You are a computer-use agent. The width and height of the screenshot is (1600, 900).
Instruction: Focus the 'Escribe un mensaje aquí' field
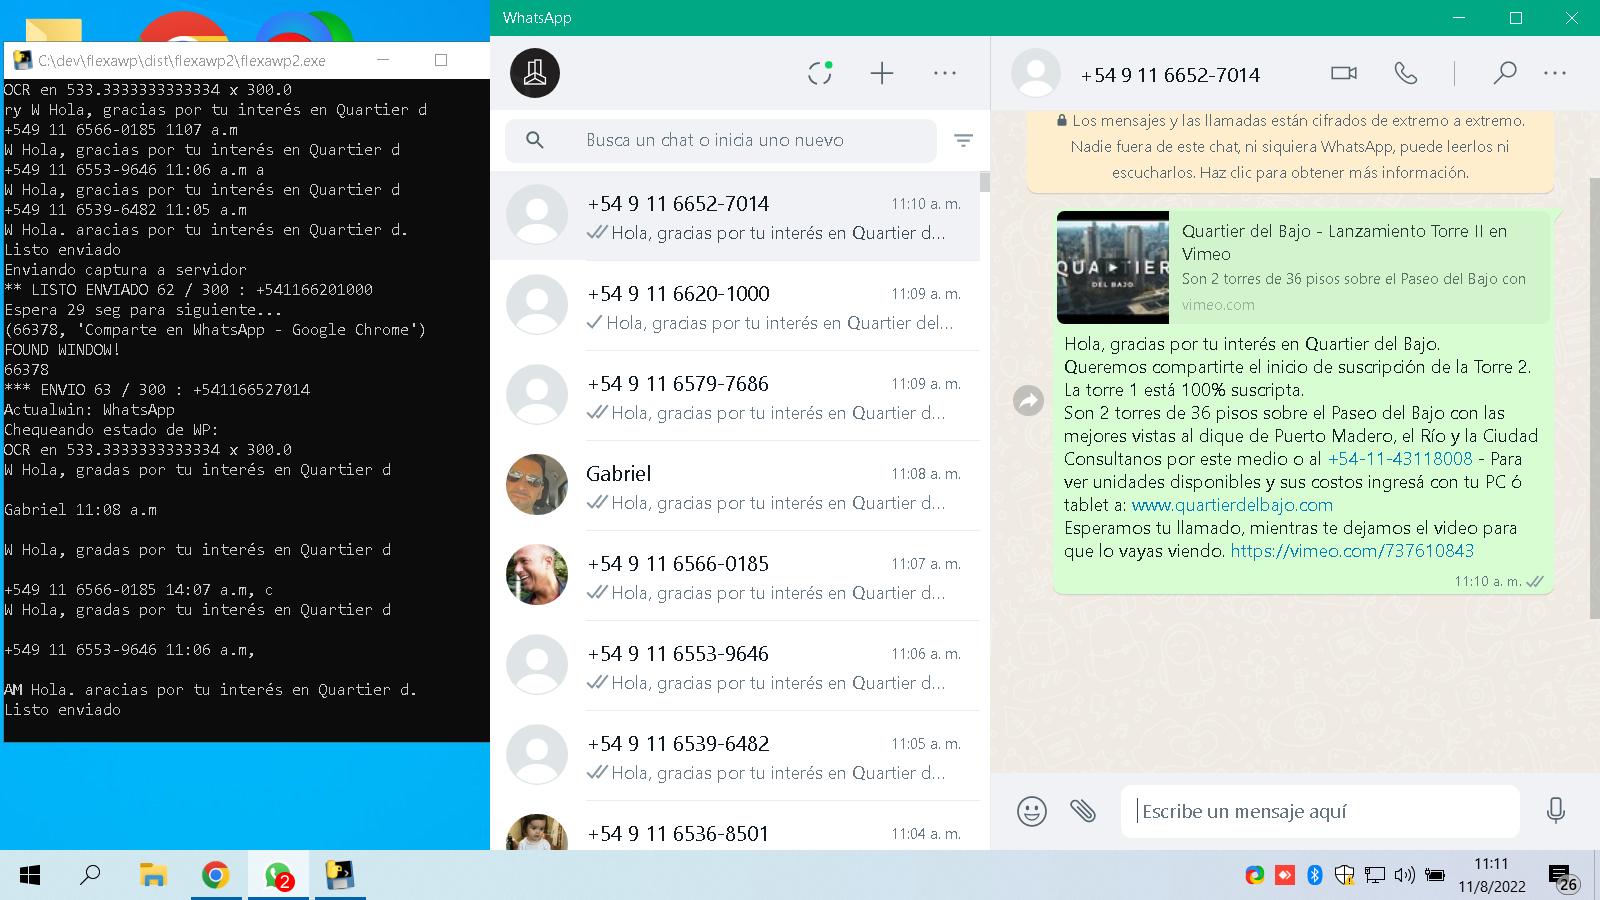[1320, 811]
